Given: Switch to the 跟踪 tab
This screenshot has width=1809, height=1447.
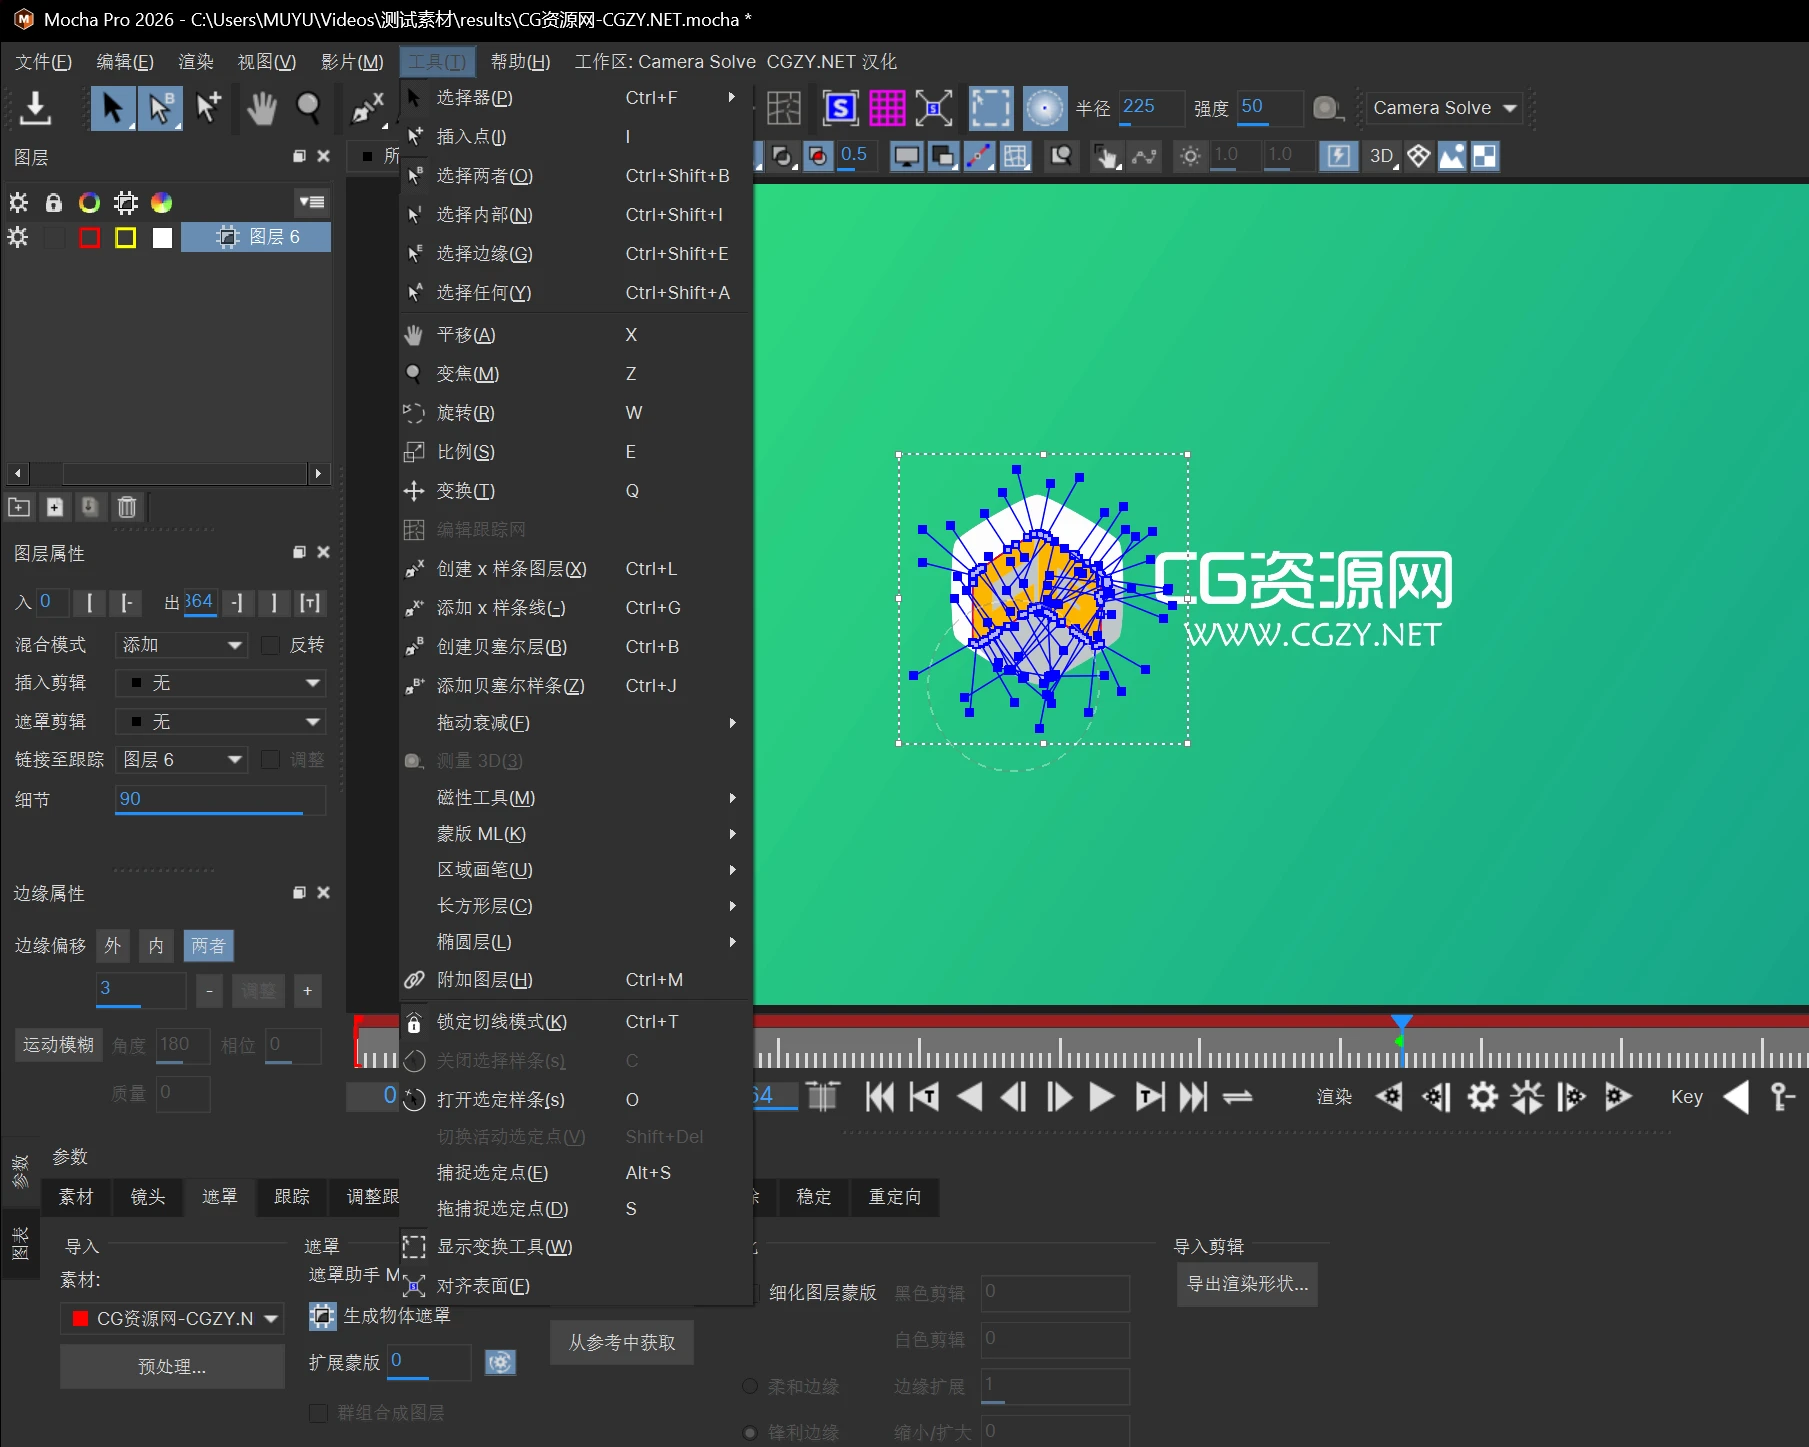Looking at the screenshot, I should [x=291, y=1197].
